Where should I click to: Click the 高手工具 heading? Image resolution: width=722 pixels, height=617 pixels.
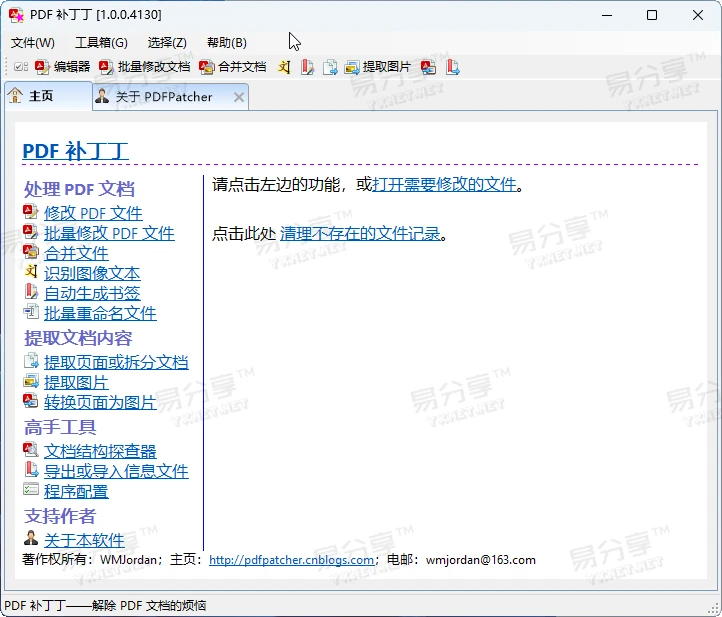[60, 428]
